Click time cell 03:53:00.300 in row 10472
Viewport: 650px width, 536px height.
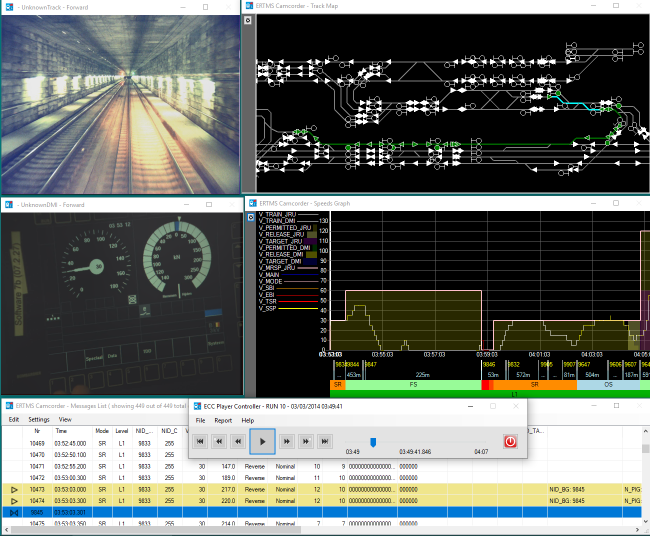tap(70, 478)
